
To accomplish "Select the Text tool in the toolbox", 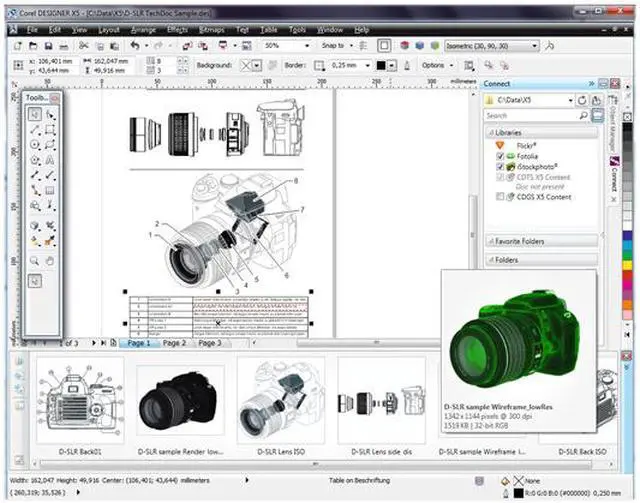I will pos(50,158).
